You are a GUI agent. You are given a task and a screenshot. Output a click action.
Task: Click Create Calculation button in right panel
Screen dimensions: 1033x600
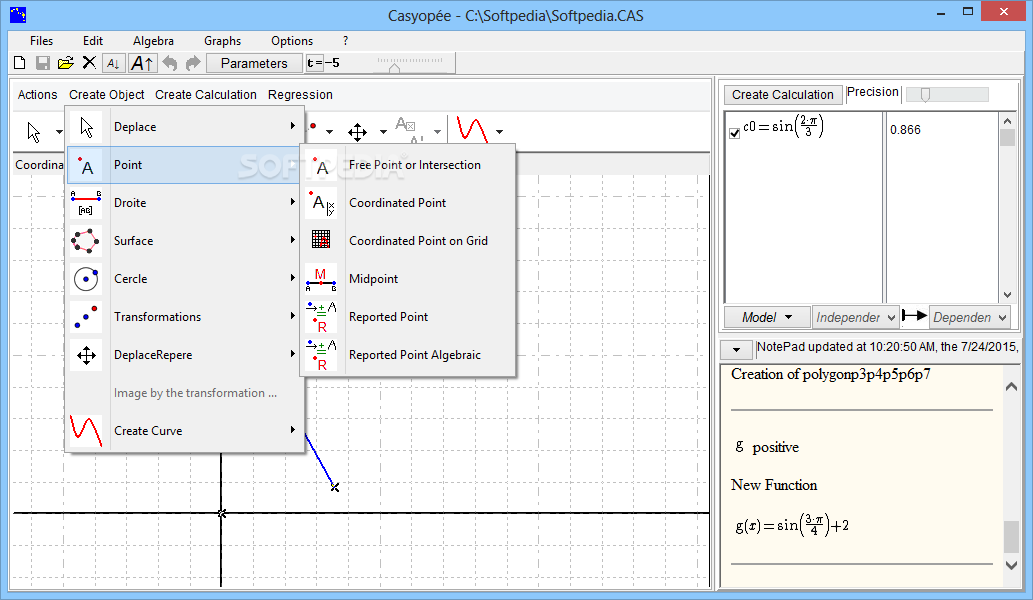[783, 95]
